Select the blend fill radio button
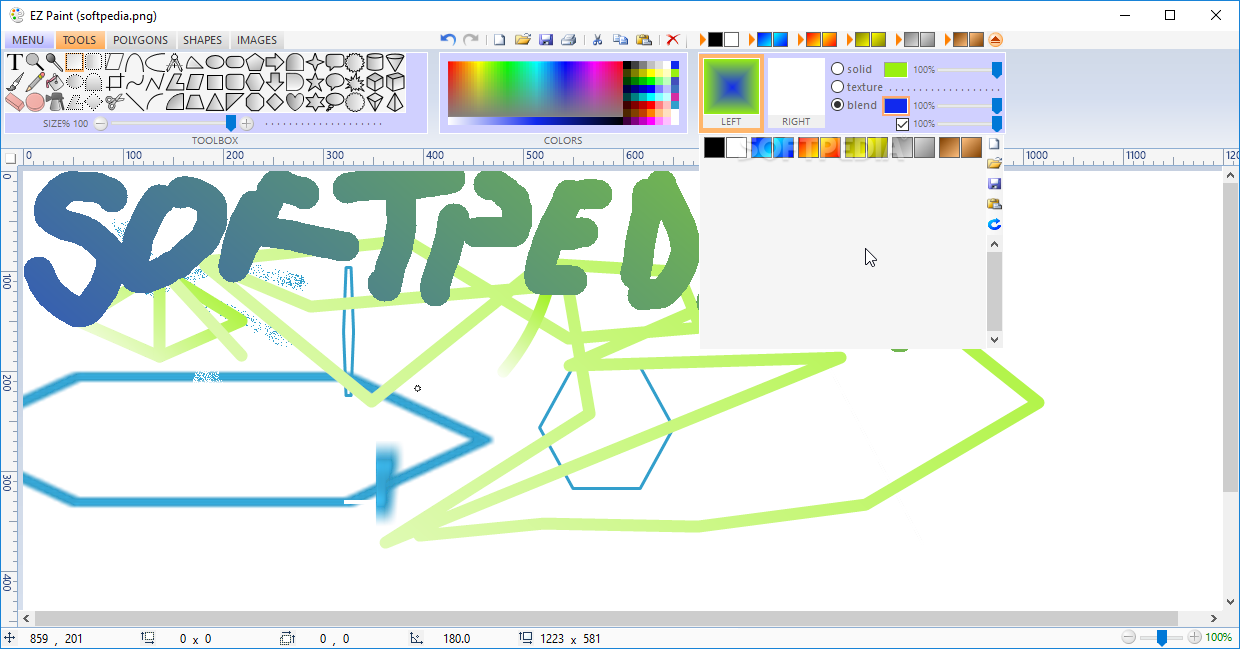Screen dimensions: 1240x649 (837, 105)
